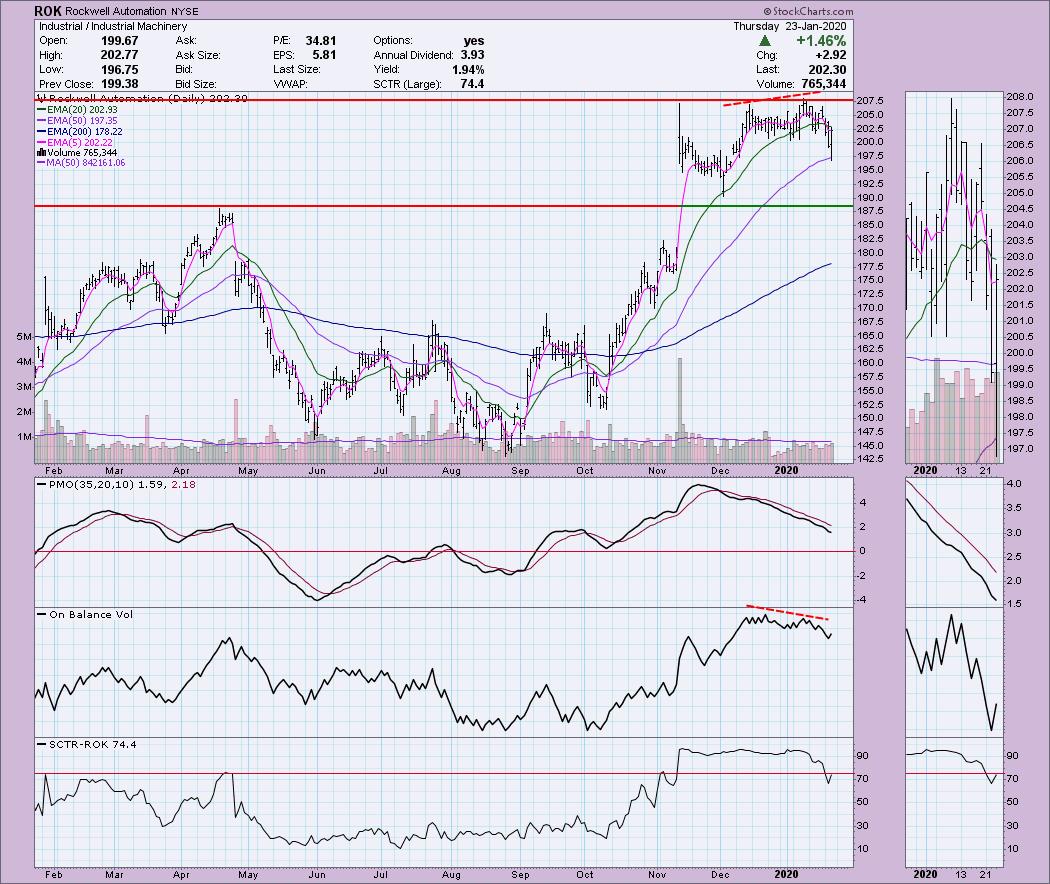Click the MA(50) 842161.06 legend entry
The height and width of the screenshot is (884, 1050).
(81, 163)
